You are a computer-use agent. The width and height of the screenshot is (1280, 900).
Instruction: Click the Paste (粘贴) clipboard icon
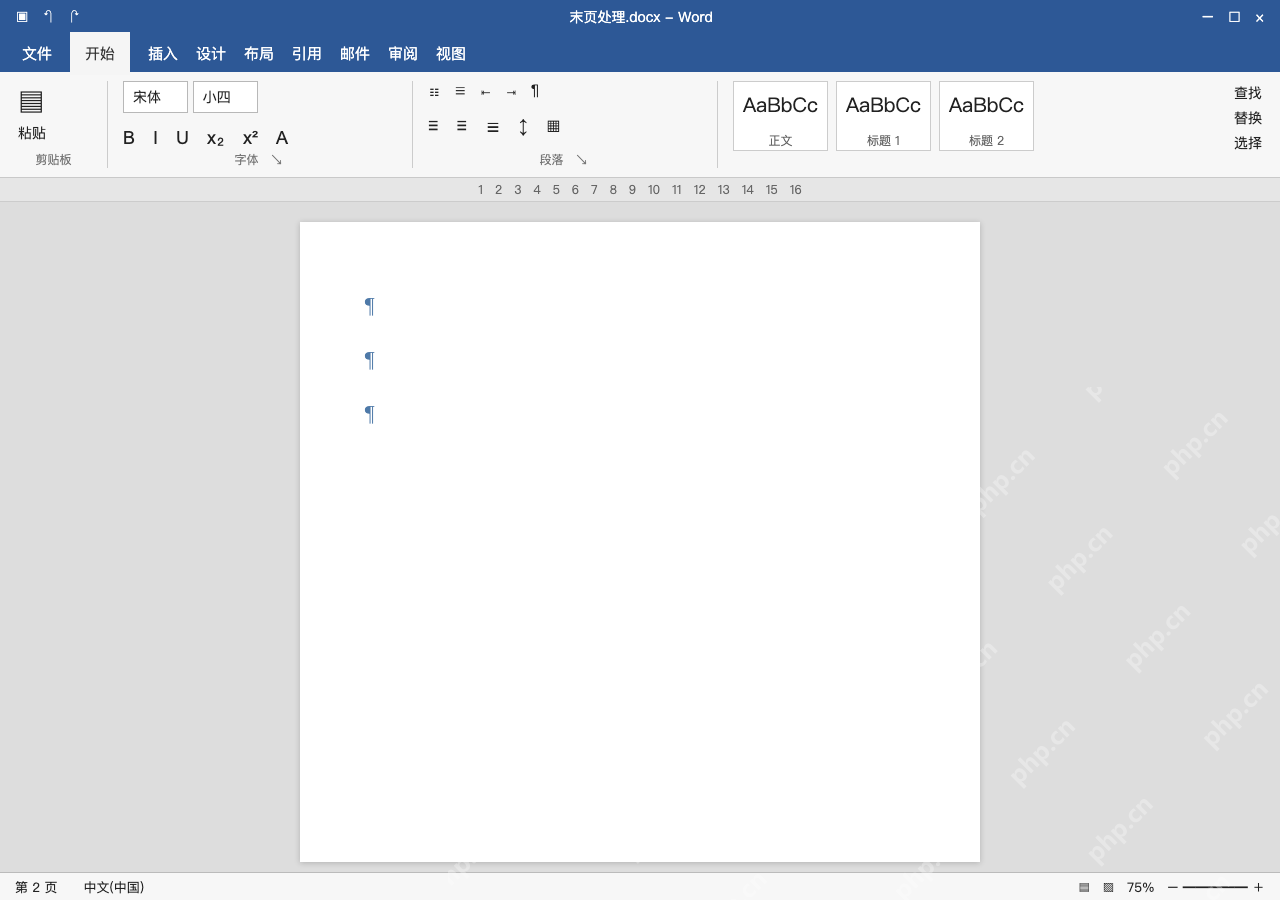pos(31,101)
